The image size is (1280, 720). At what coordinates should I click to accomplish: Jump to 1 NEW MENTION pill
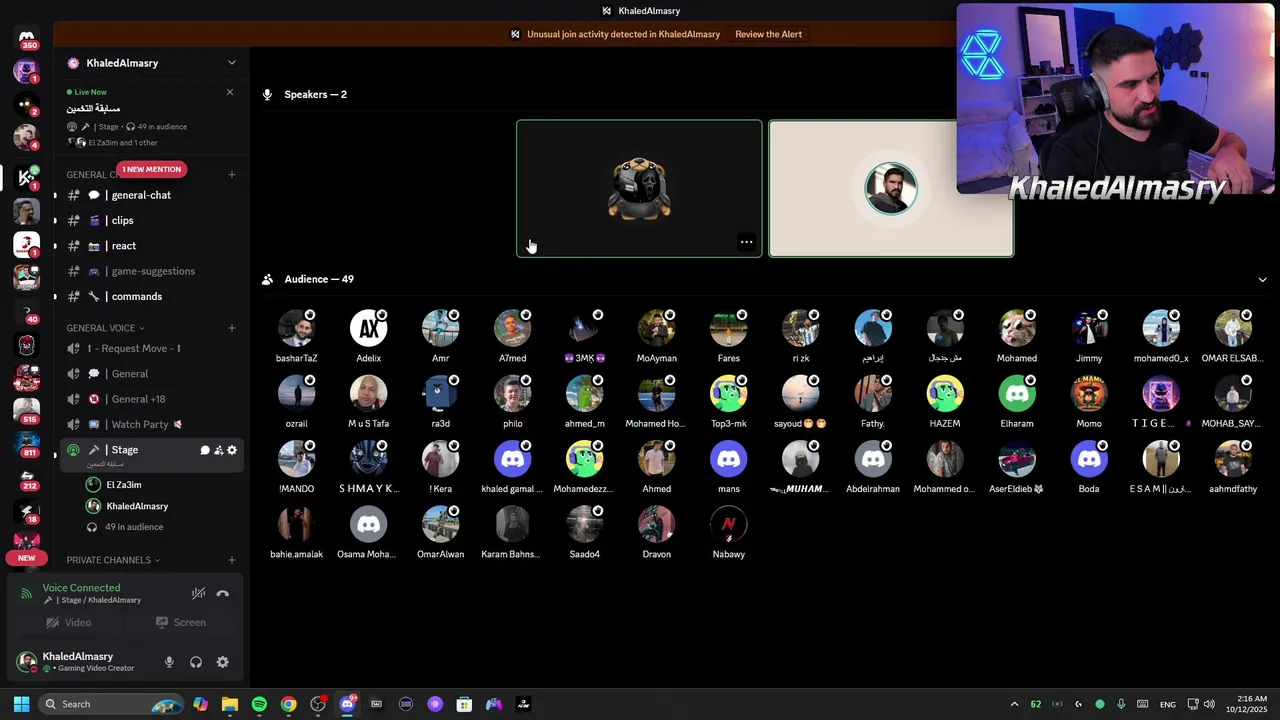click(151, 169)
